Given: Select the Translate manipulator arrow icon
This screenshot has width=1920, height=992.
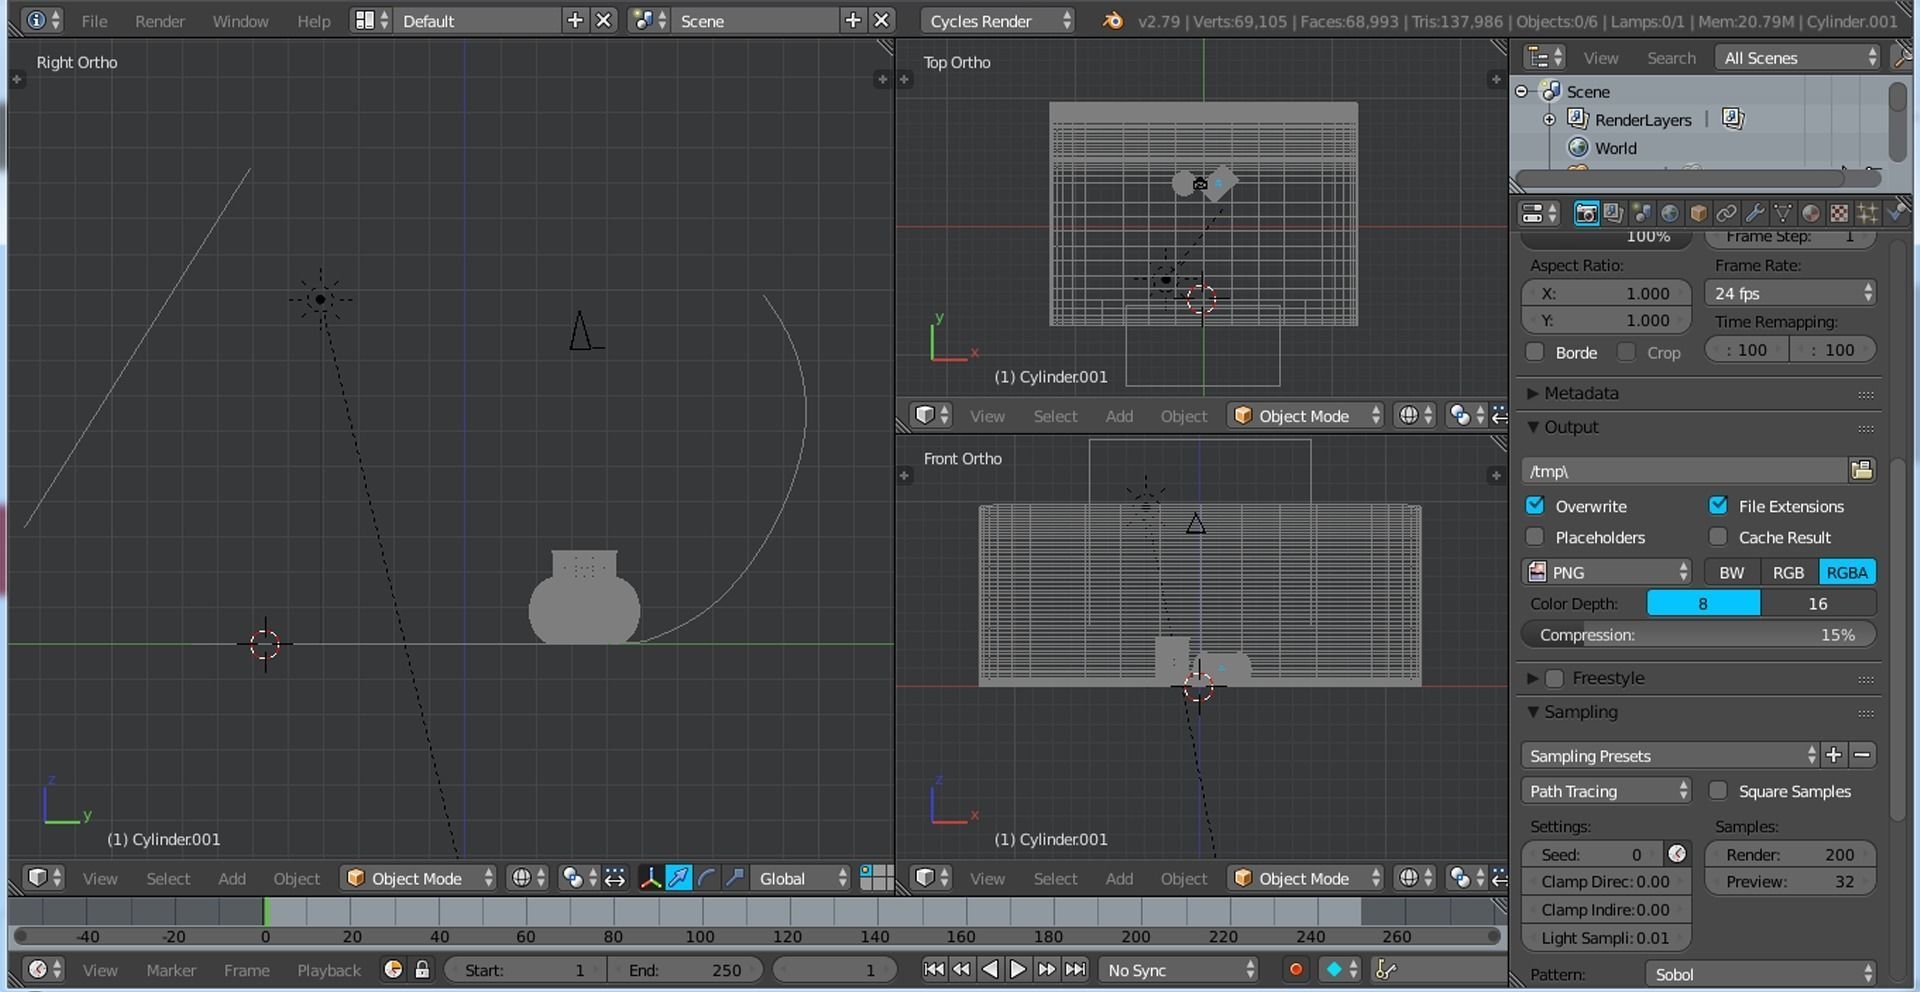Looking at the screenshot, I should (678, 878).
